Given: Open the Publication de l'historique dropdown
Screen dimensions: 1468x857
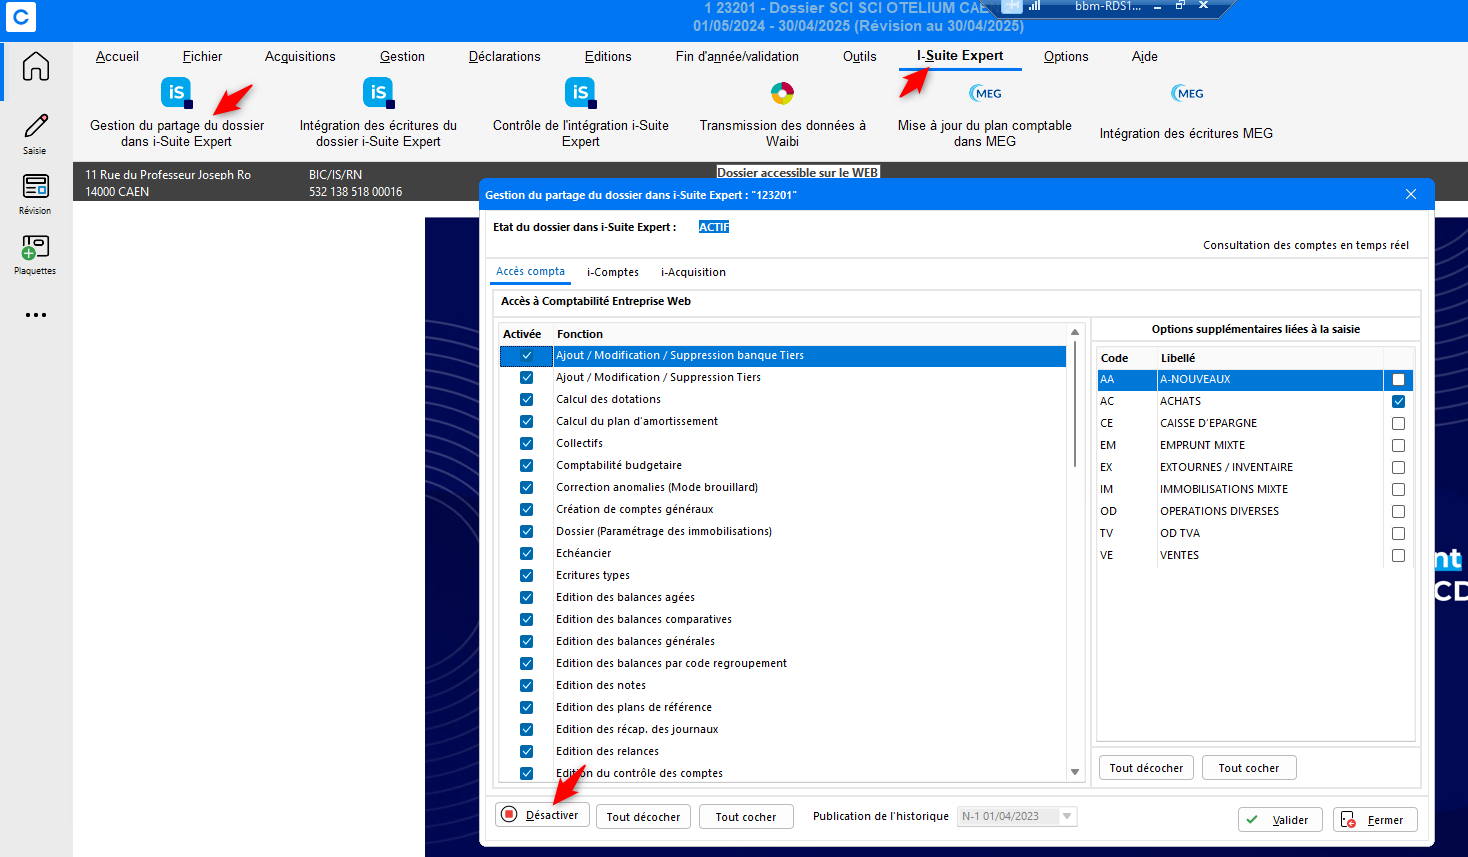Looking at the screenshot, I should click(1067, 816).
